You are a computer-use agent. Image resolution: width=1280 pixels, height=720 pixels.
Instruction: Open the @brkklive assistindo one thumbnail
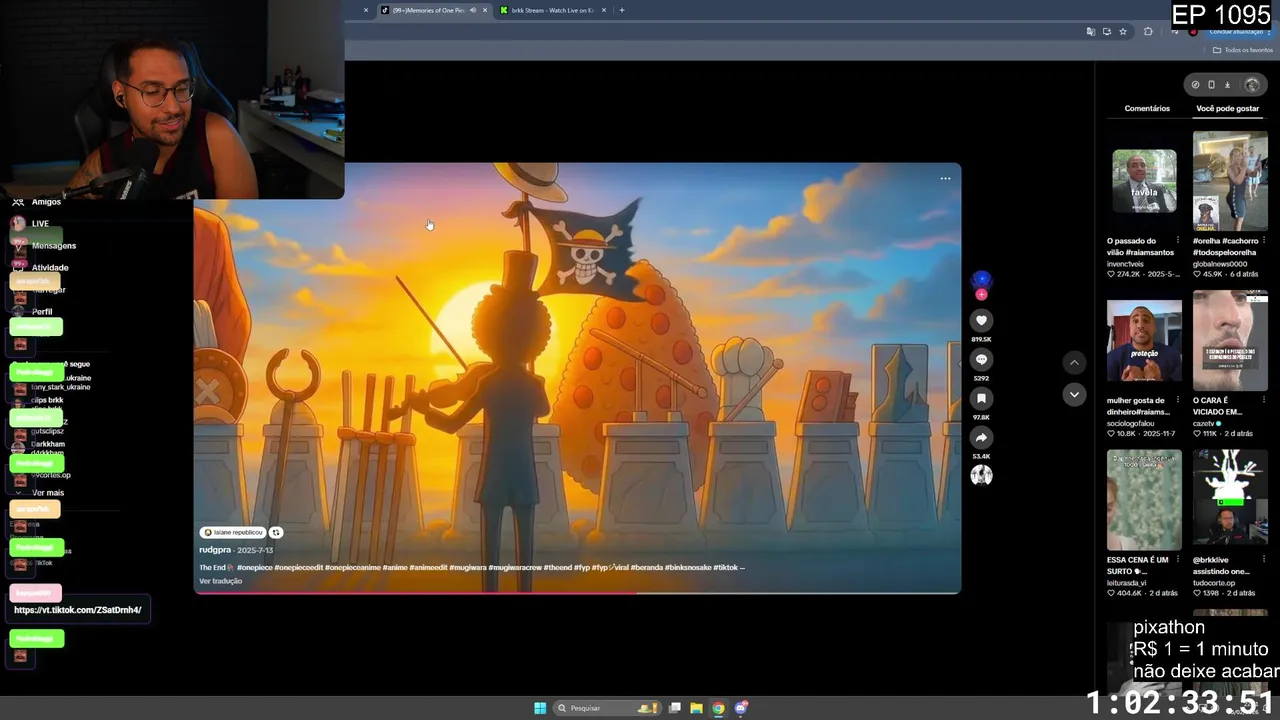1230,500
